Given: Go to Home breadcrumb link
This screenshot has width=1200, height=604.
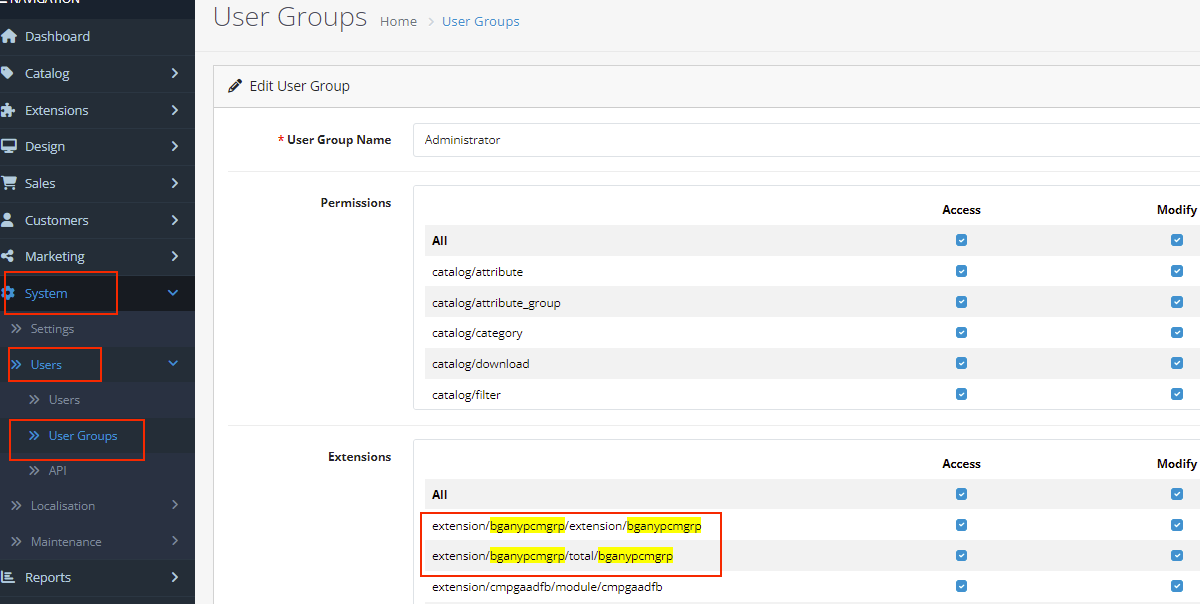Looking at the screenshot, I should (398, 21).
